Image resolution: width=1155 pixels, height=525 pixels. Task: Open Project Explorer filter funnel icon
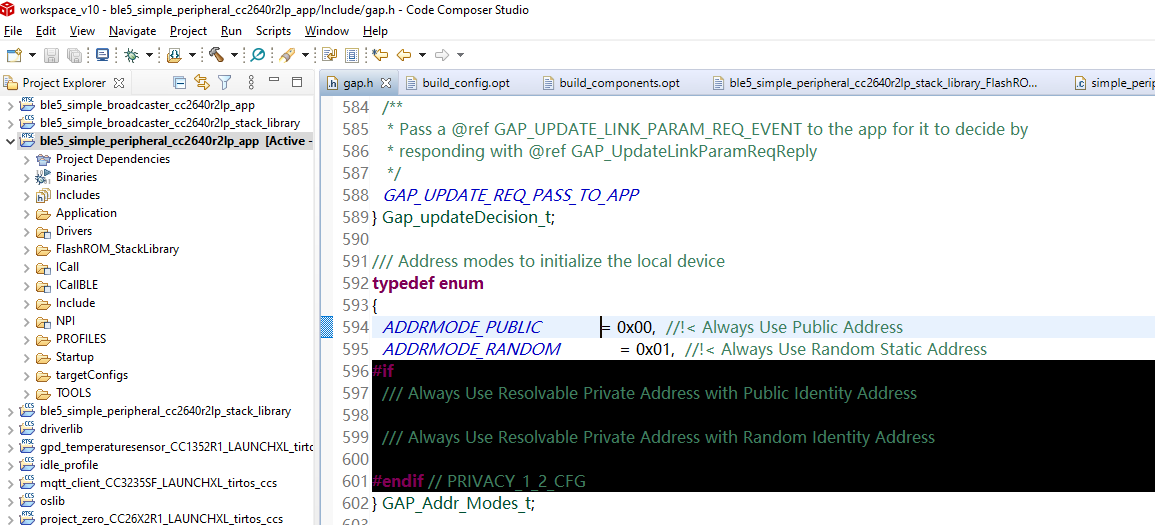click(225, 82)
